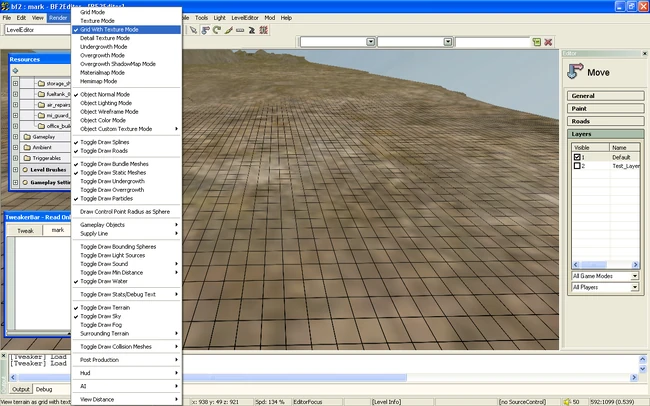
Task: Enable the Test_Layer visibility checkbox
Action: pos(577,166)
